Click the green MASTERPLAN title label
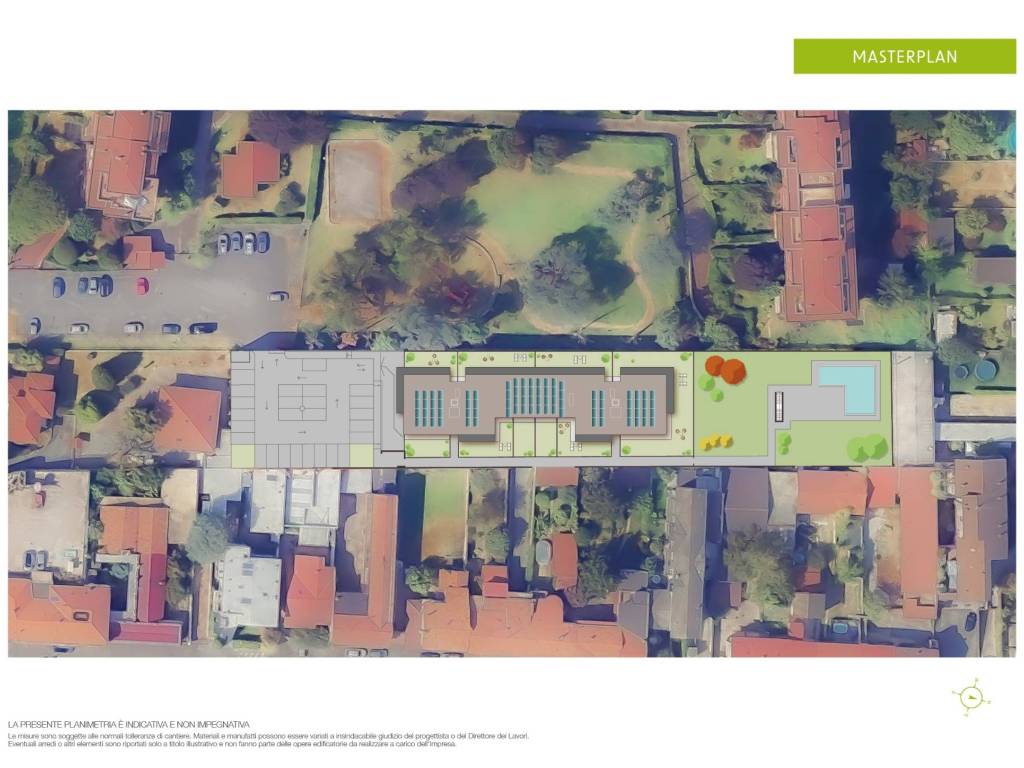 point(904,57)
